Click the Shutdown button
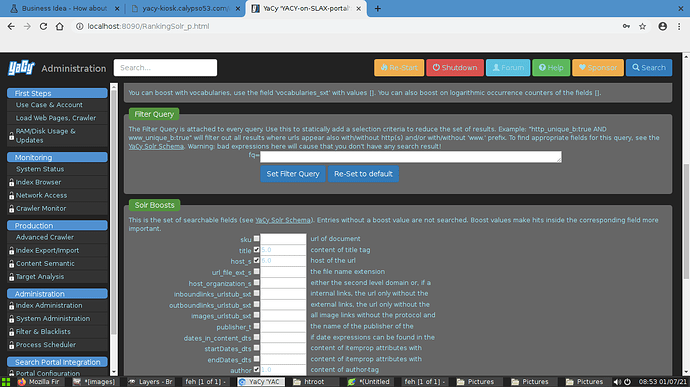 (455, 68)
